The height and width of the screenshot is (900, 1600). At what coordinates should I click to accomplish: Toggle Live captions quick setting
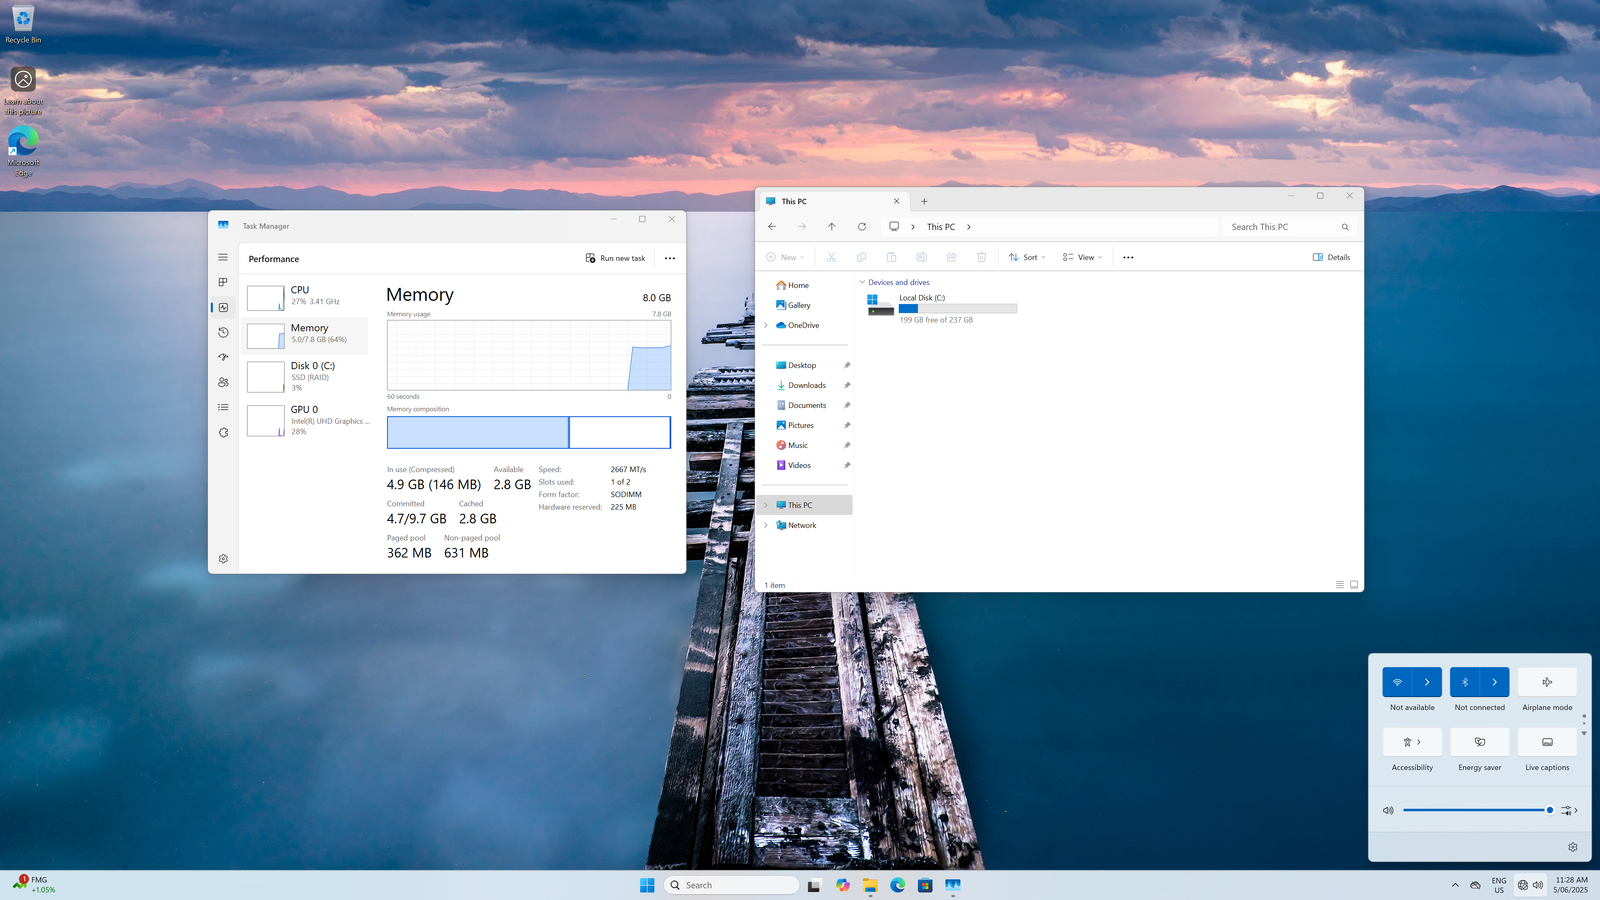pos(1547,742)
